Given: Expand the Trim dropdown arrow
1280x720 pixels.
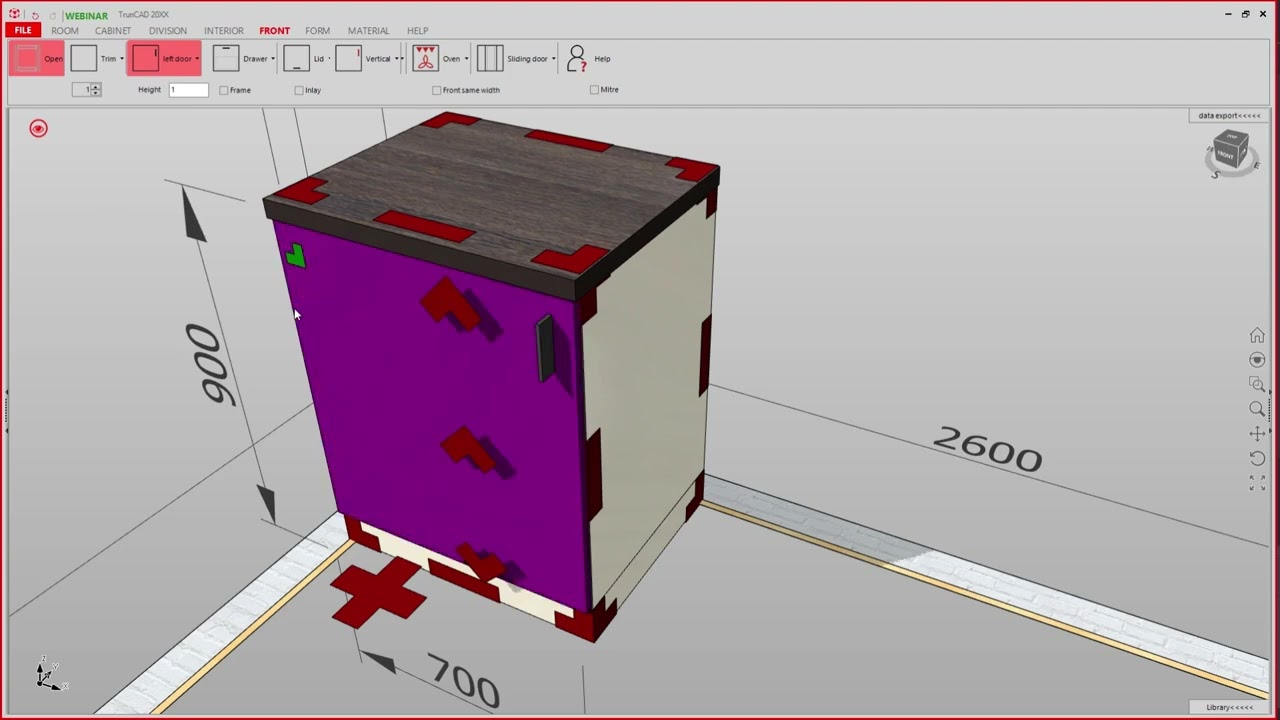Looking at the screenshot, I should [x=122, y=59].
